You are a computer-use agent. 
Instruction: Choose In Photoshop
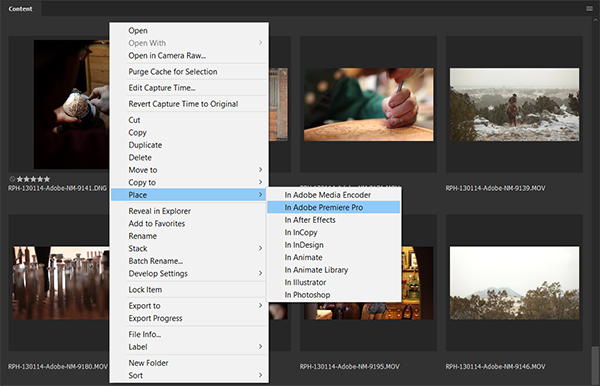[x=334, y=295]
